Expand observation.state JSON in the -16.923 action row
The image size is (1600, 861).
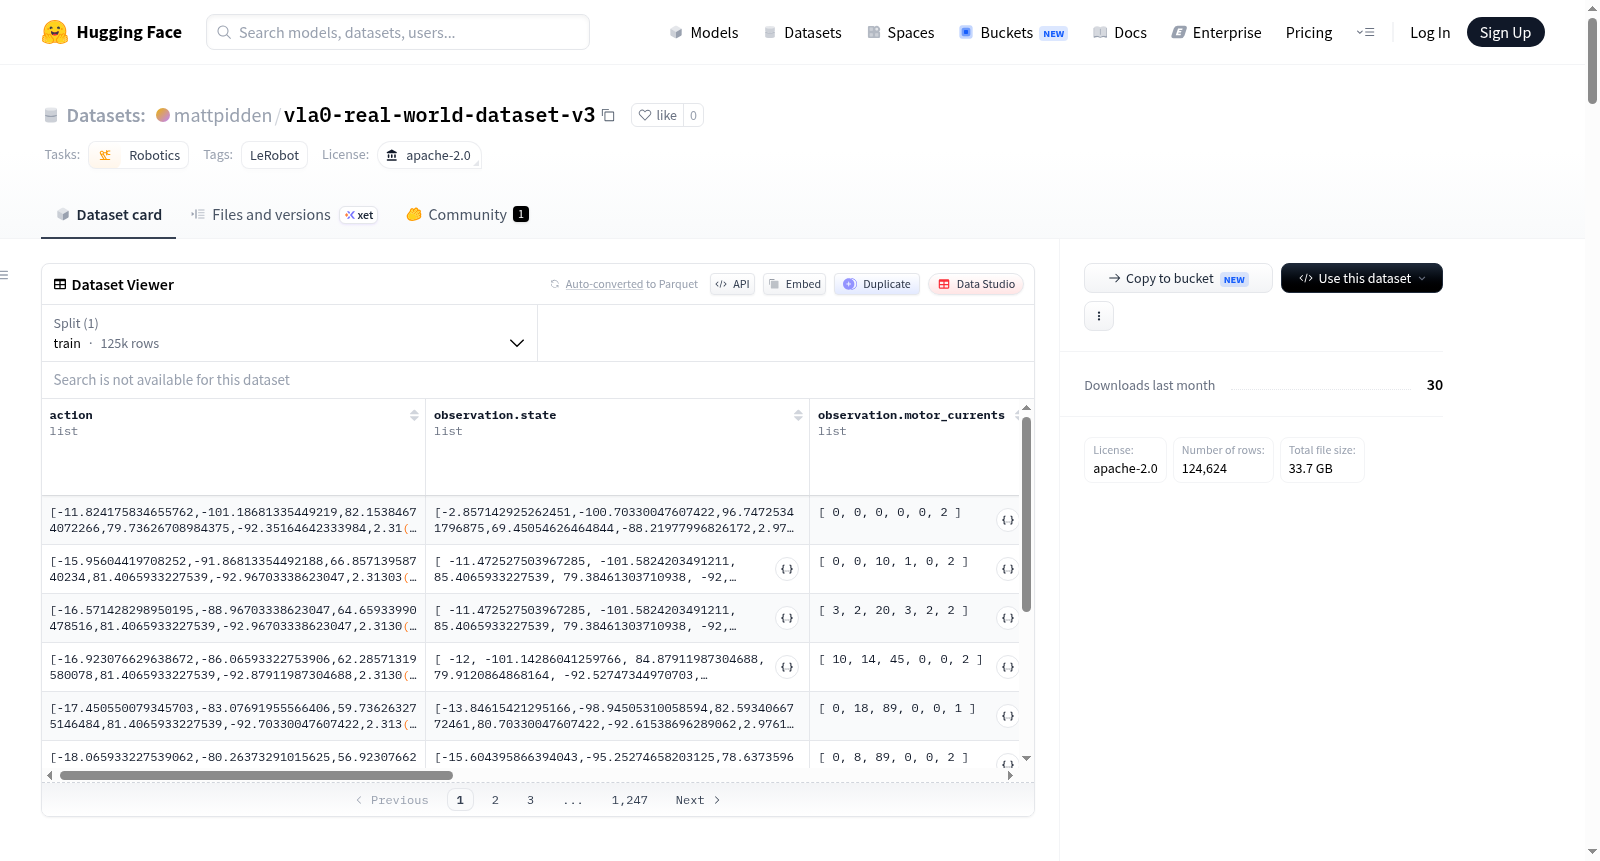click(x=787, y=667)
